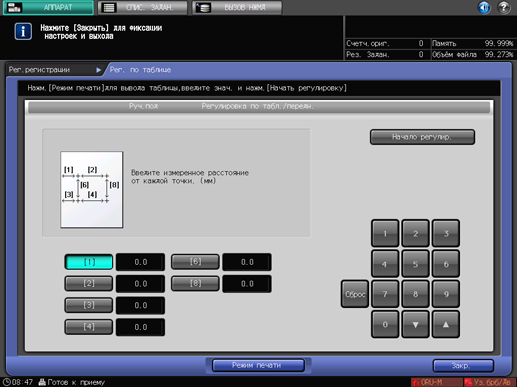The height and width of the screenshot is (387, 517).
Task: Click the speaker sound icon
Action: pos(484,7)
